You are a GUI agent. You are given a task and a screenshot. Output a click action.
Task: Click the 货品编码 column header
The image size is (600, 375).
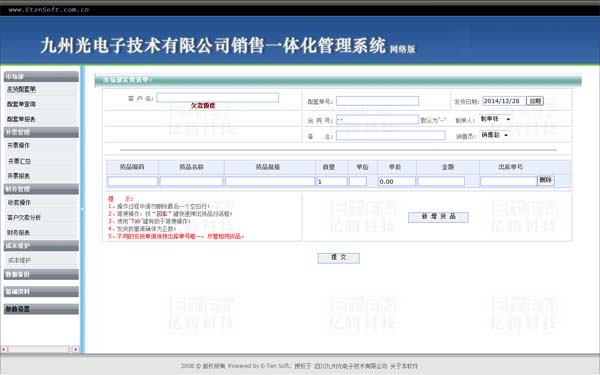click(132, 167)
